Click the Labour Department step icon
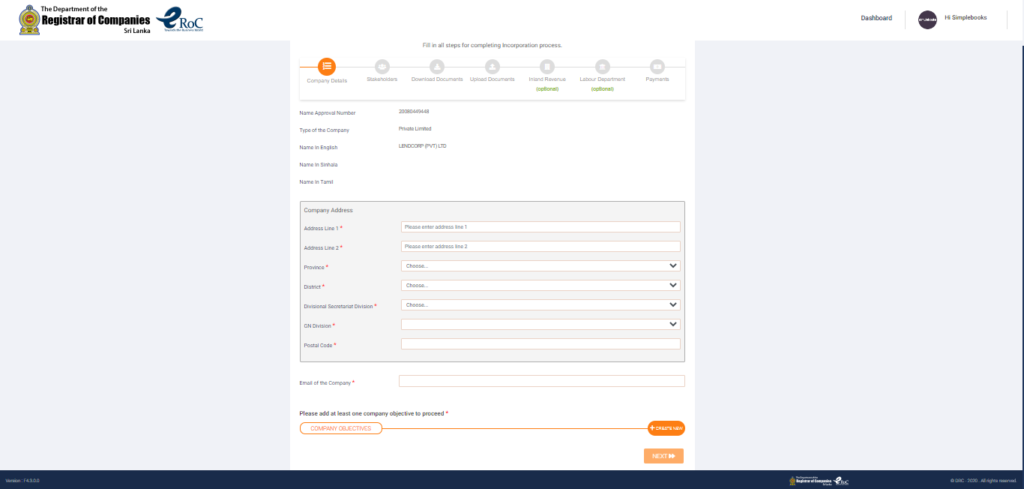 coord(602,67)
